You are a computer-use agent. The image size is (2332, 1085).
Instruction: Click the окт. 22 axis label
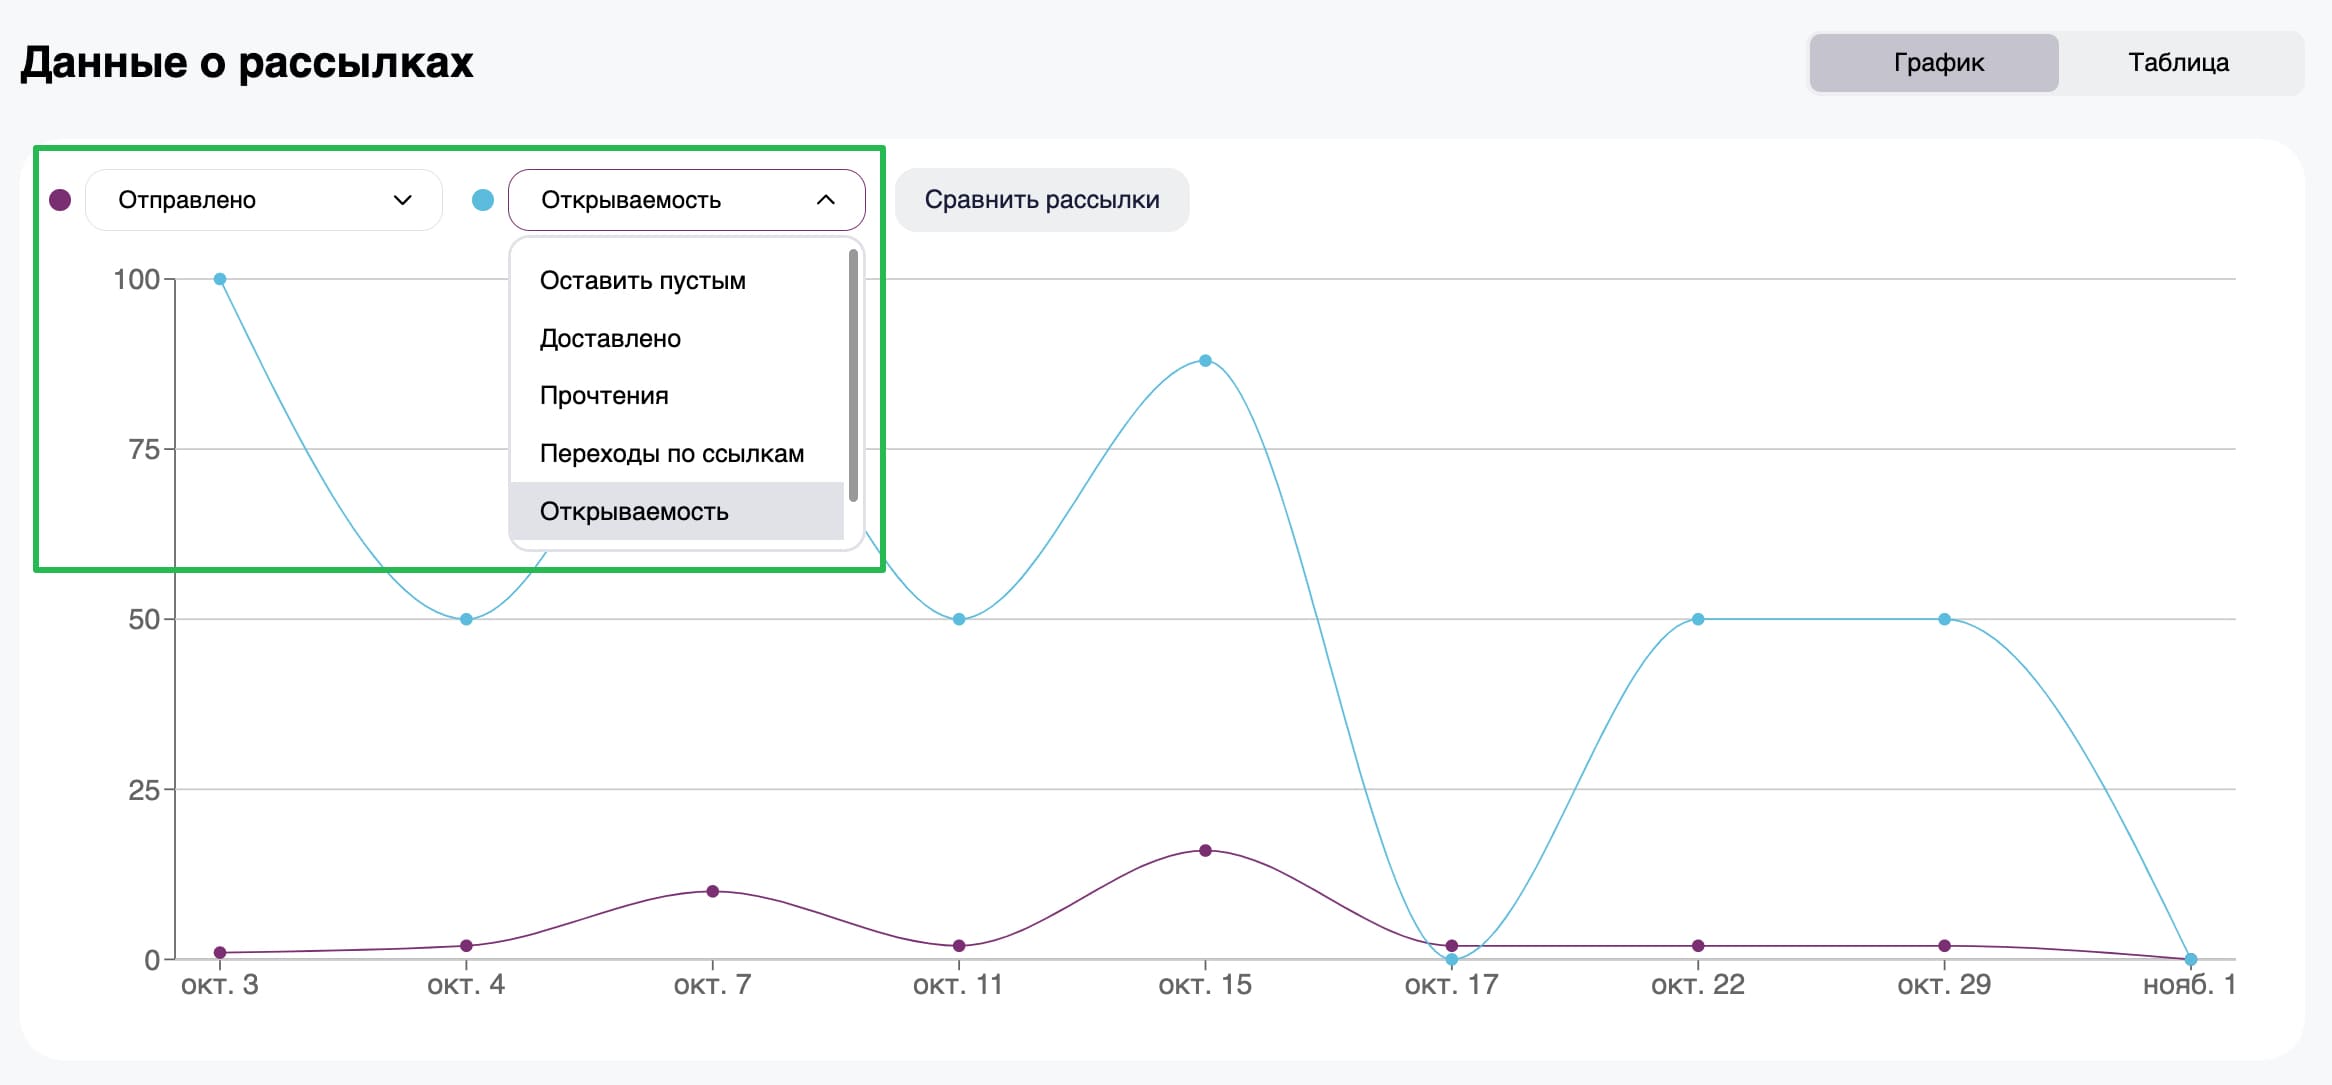(x=1698, y=985)
